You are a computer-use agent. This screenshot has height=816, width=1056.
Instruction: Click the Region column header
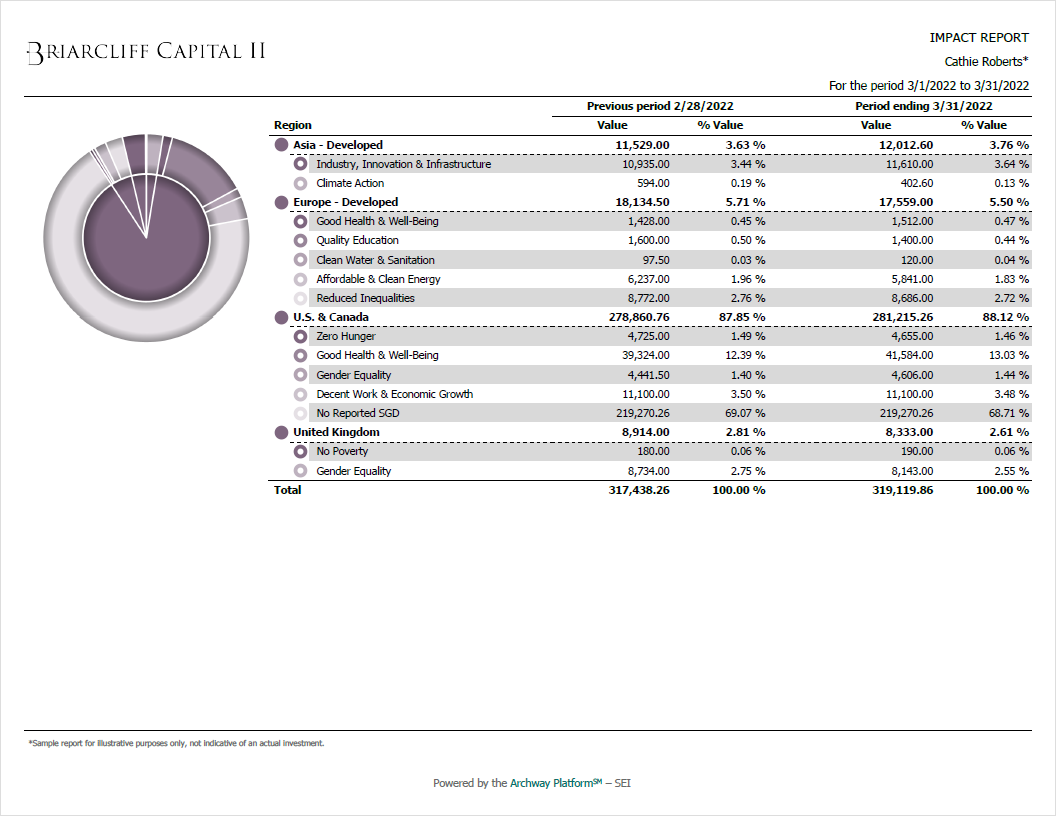tap(293, 125)
